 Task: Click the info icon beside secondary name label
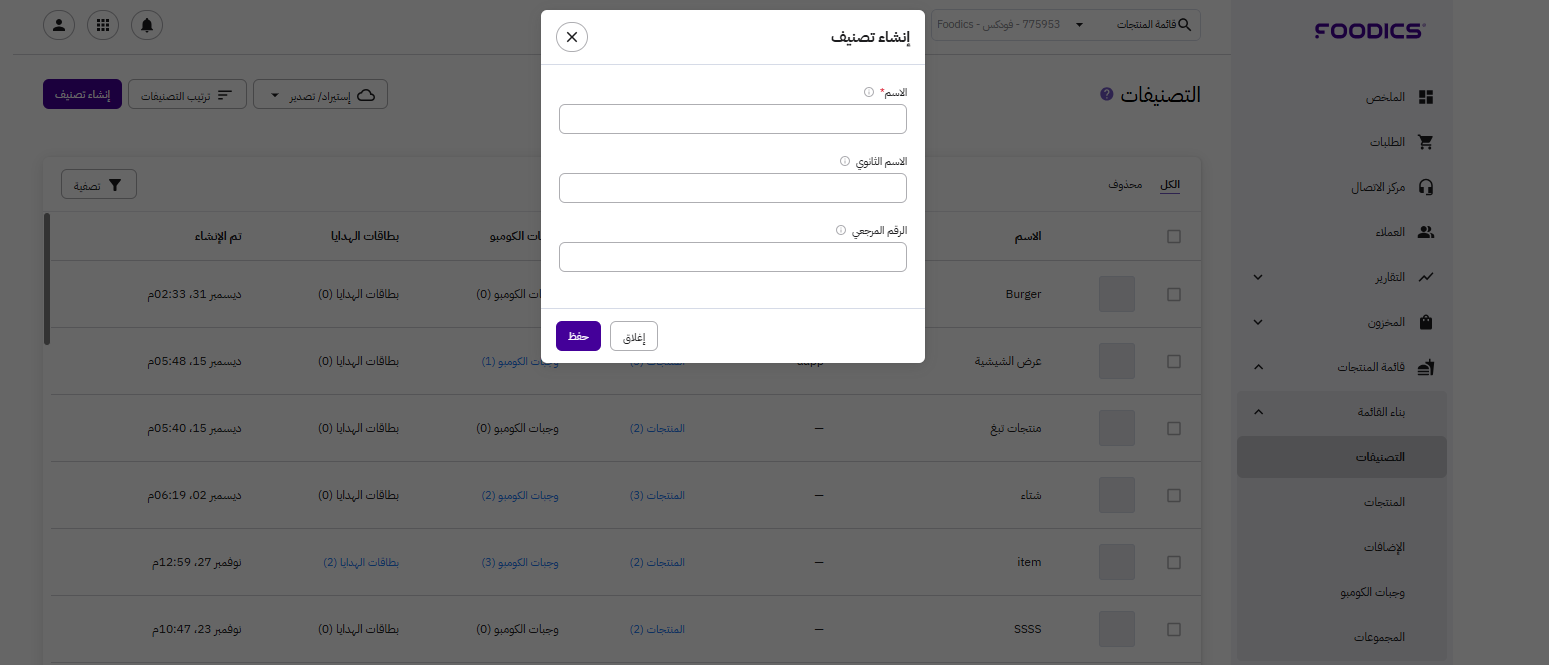[845, 161]
